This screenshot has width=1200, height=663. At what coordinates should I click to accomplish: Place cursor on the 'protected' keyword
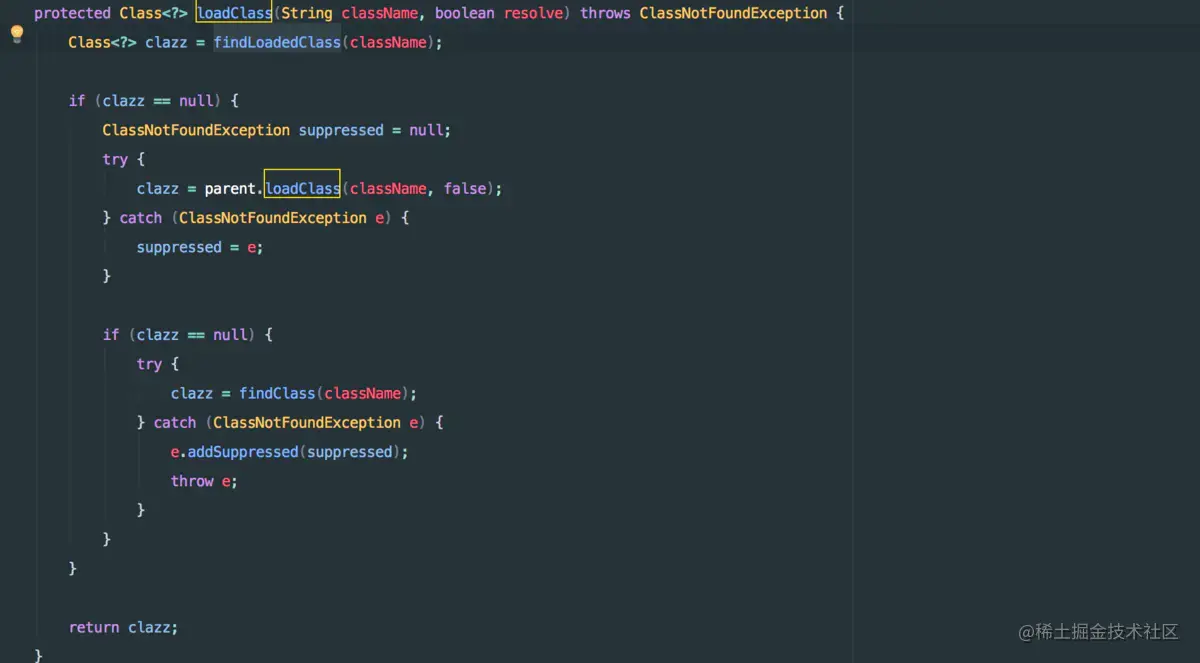(x=72, y=13)
